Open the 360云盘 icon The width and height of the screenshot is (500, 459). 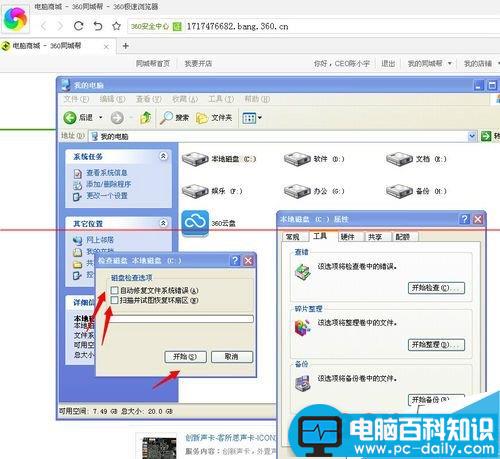[195, 223]
